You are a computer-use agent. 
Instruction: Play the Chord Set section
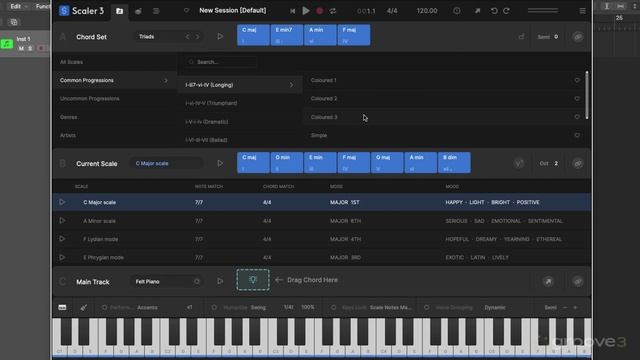pos(220,37)
